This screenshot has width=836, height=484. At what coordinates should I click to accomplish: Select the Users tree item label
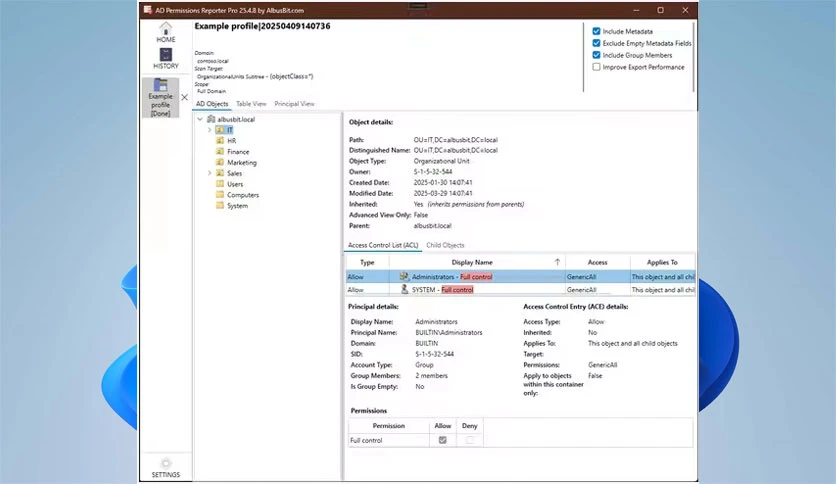pos(235,184)
